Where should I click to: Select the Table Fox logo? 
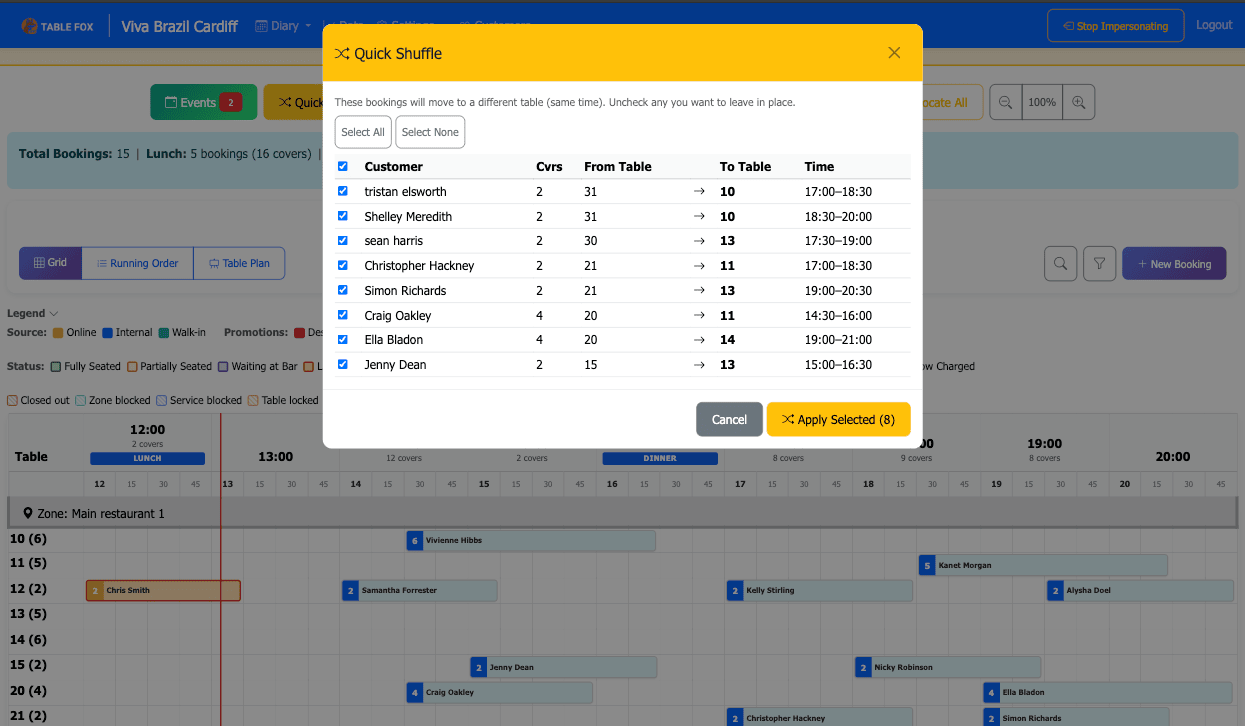point(57,25)
